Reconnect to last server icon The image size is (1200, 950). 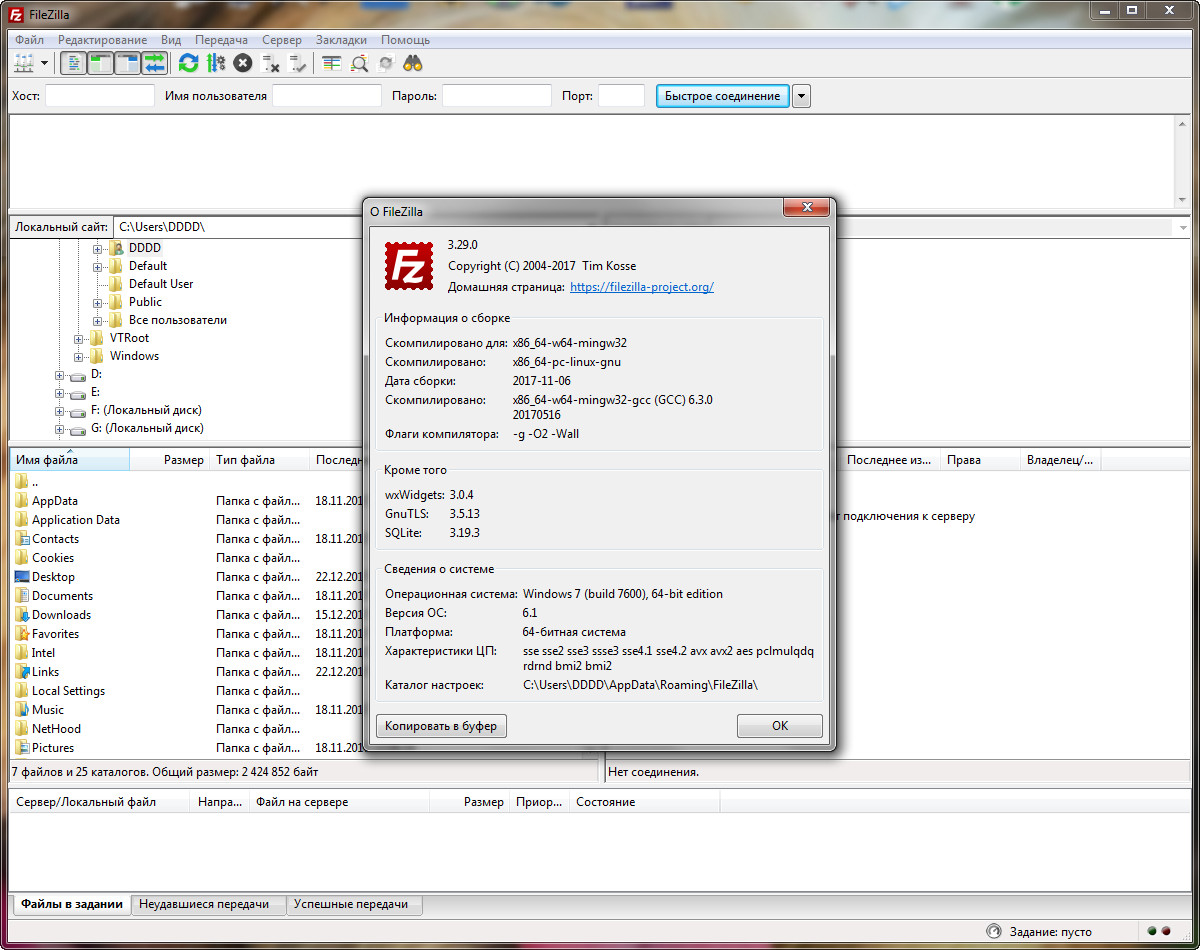pos(298,64)
